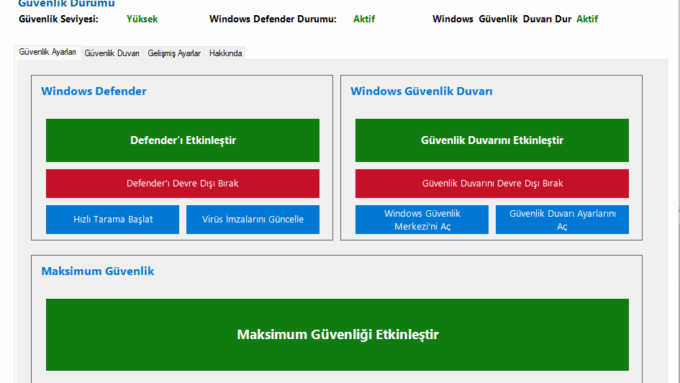680x383 pixels.
Task: Click Güvenlik Duvarını Etkinleştir button
Action: 492,140
